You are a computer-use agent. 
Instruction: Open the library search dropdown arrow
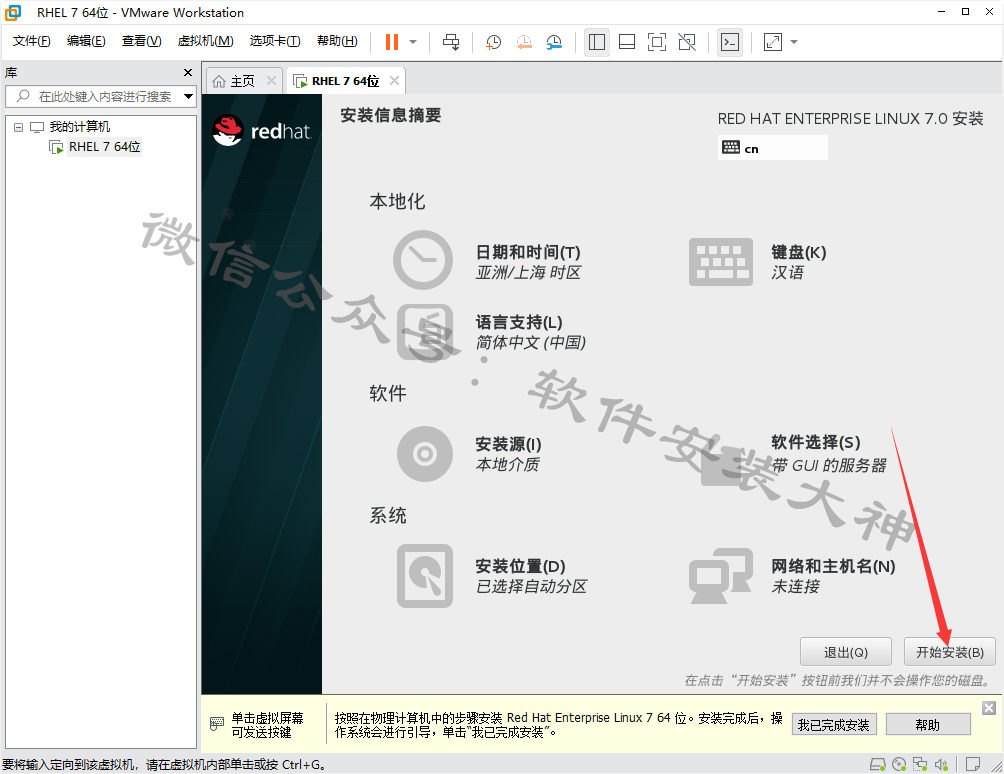(188, 97)
